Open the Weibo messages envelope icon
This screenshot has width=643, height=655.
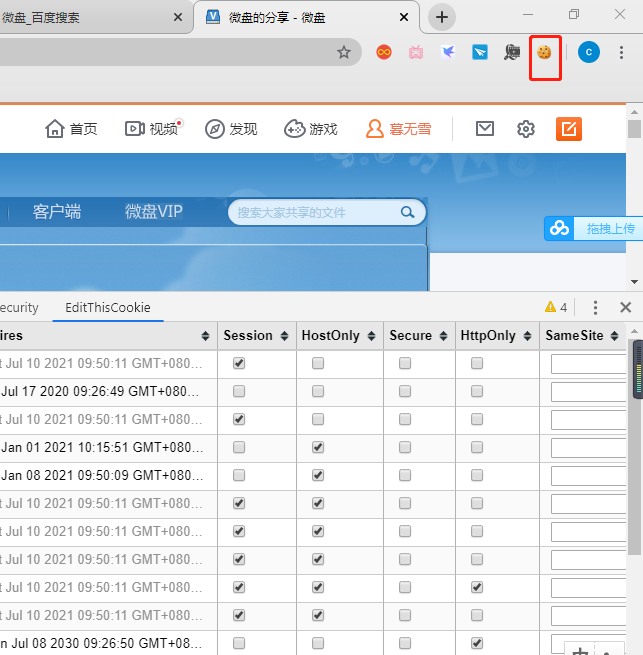coord(485,129)
